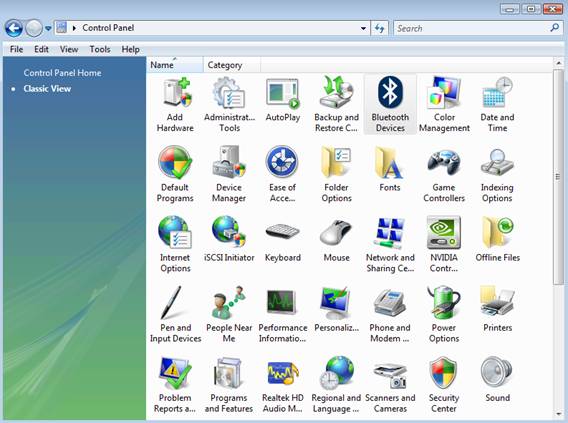Expand the Control Panel breadcrumb arrow
Image resolution: width=568 pixels, height=423 pixels.
click(x=74, y=28)
